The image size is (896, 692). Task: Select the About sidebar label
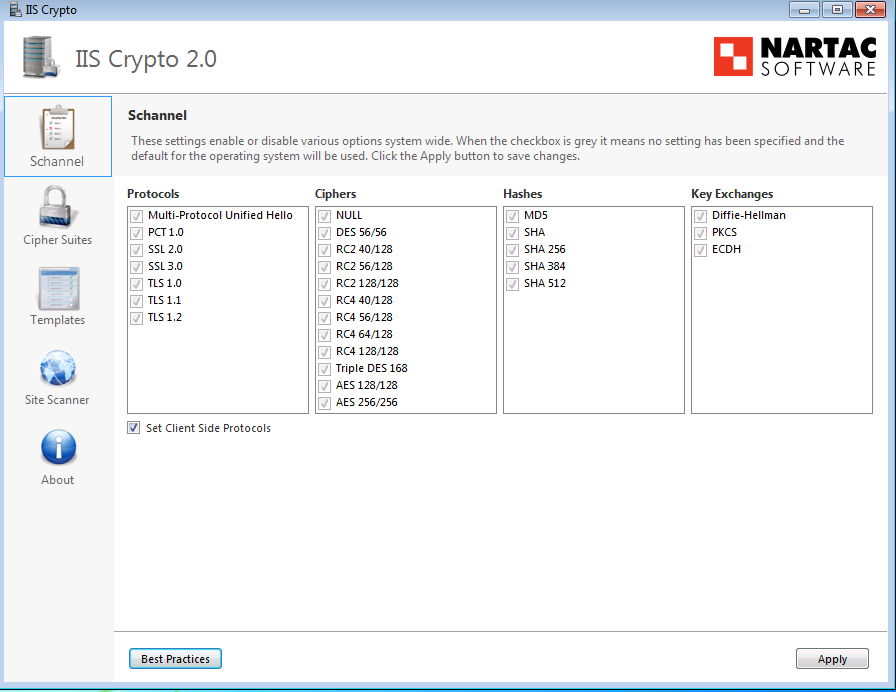coord(58,480)
